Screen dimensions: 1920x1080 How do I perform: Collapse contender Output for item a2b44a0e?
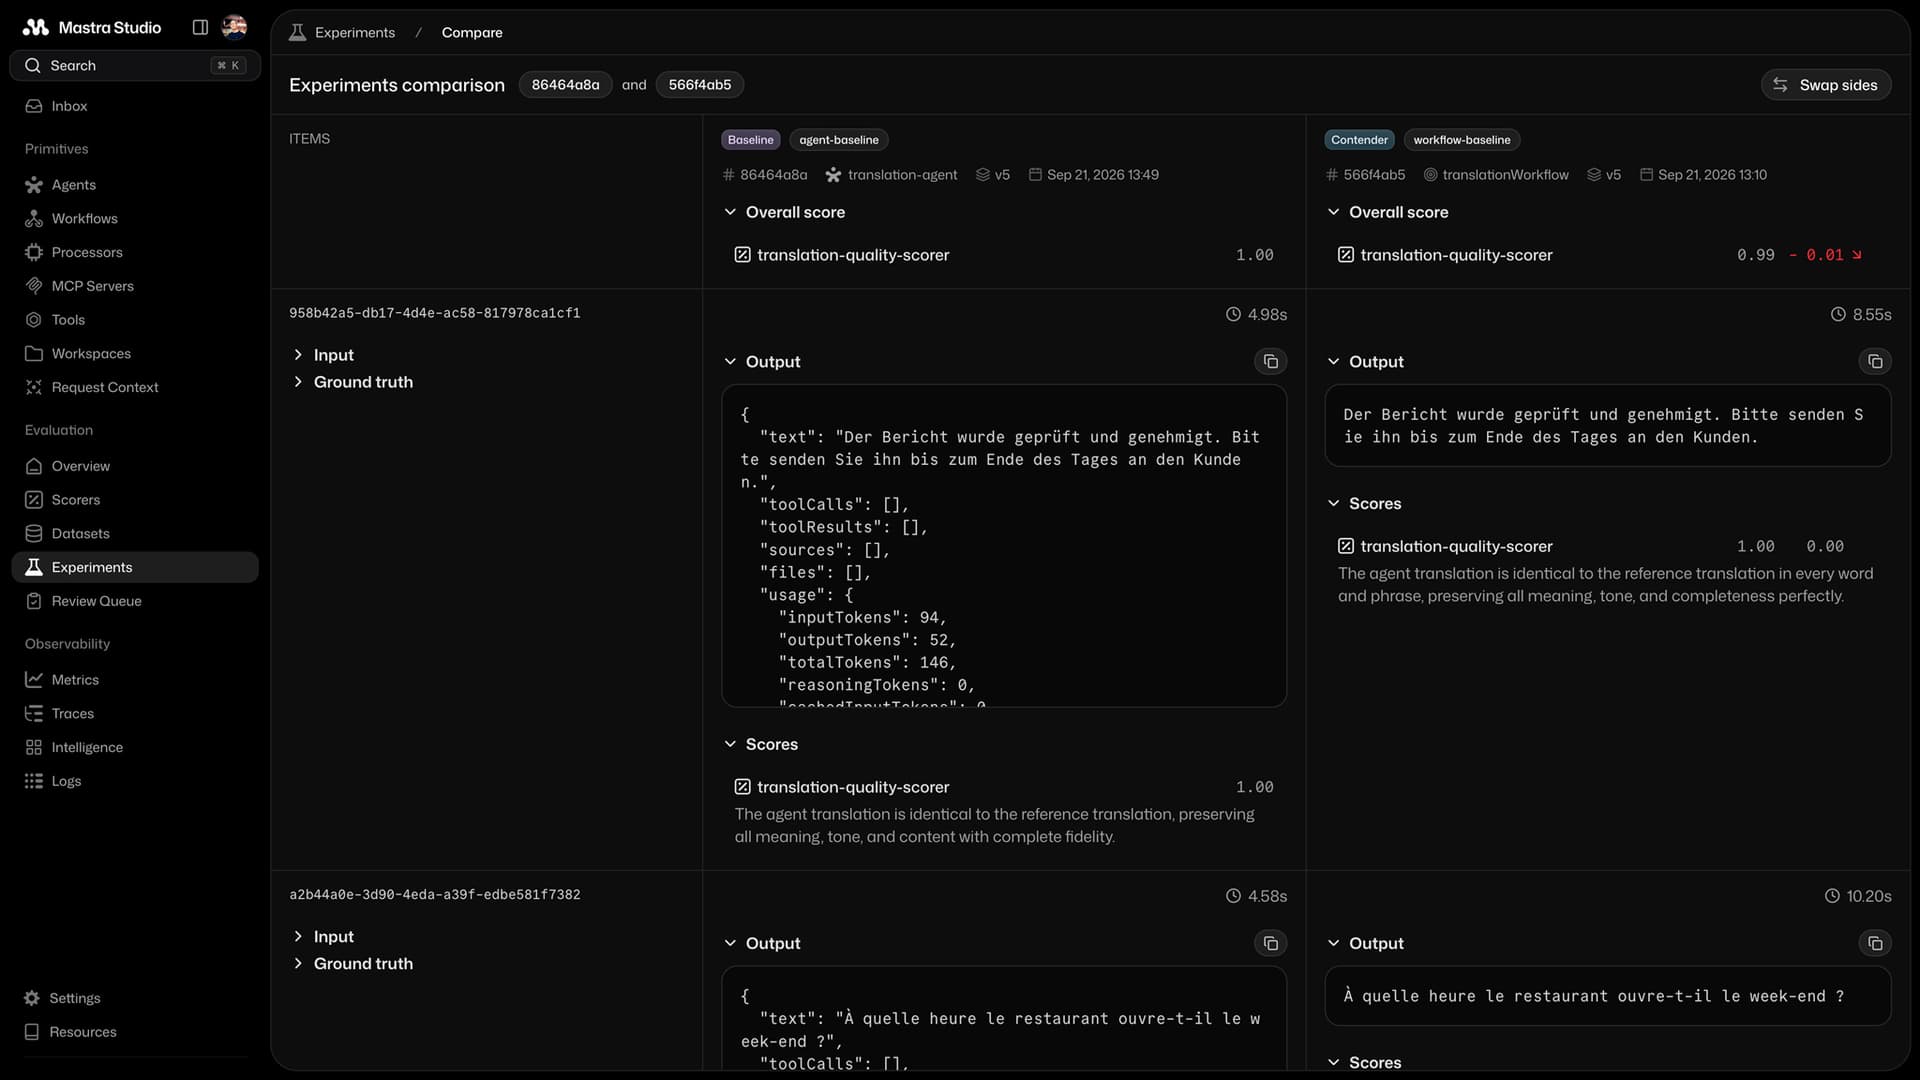pos(1365,944)
